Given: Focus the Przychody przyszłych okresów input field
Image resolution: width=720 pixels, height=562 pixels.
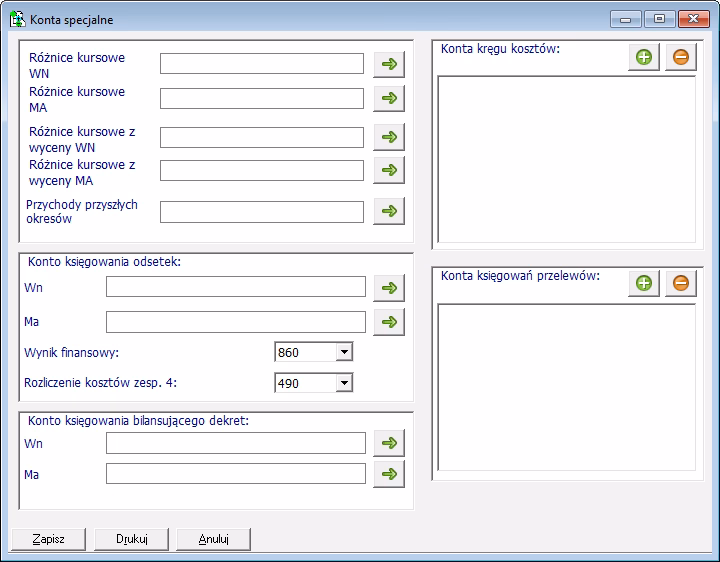Looking at the screenshot, I should point(262,212).
